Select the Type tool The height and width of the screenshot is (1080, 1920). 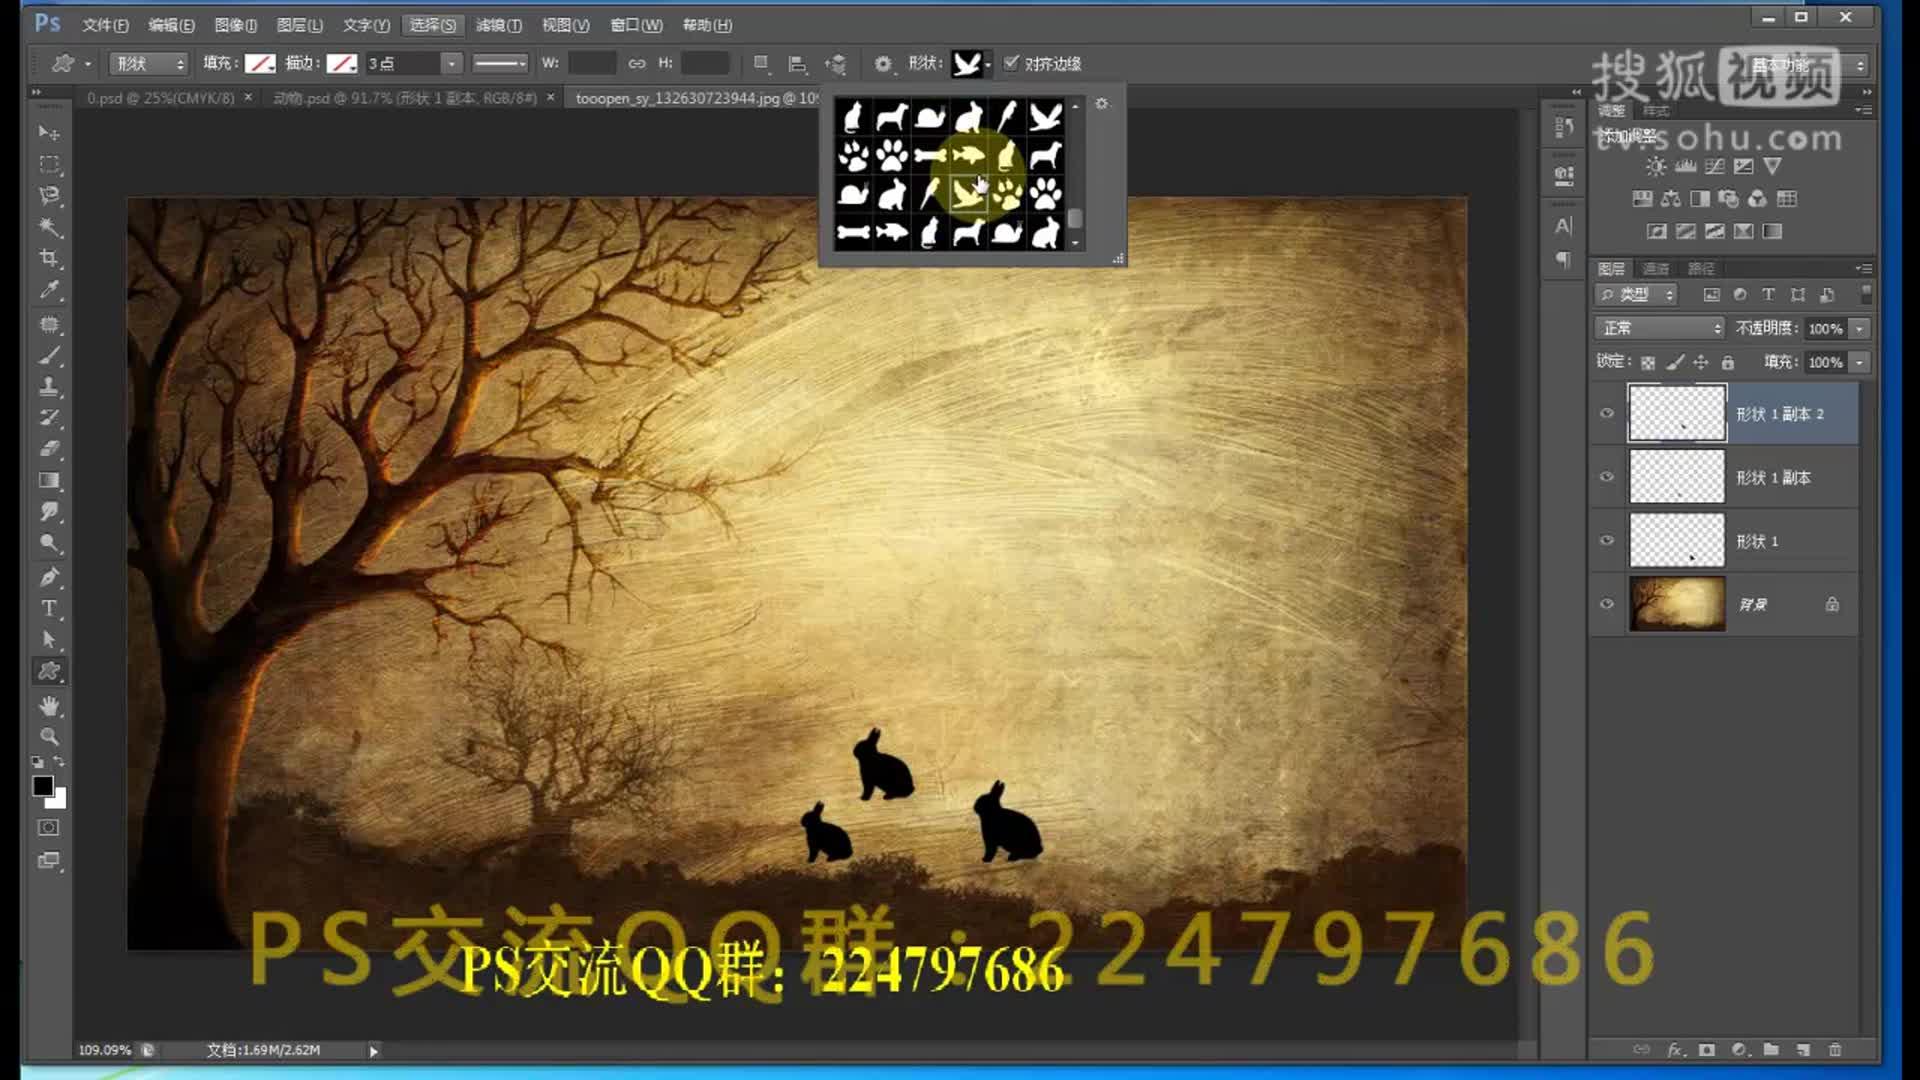48,608
